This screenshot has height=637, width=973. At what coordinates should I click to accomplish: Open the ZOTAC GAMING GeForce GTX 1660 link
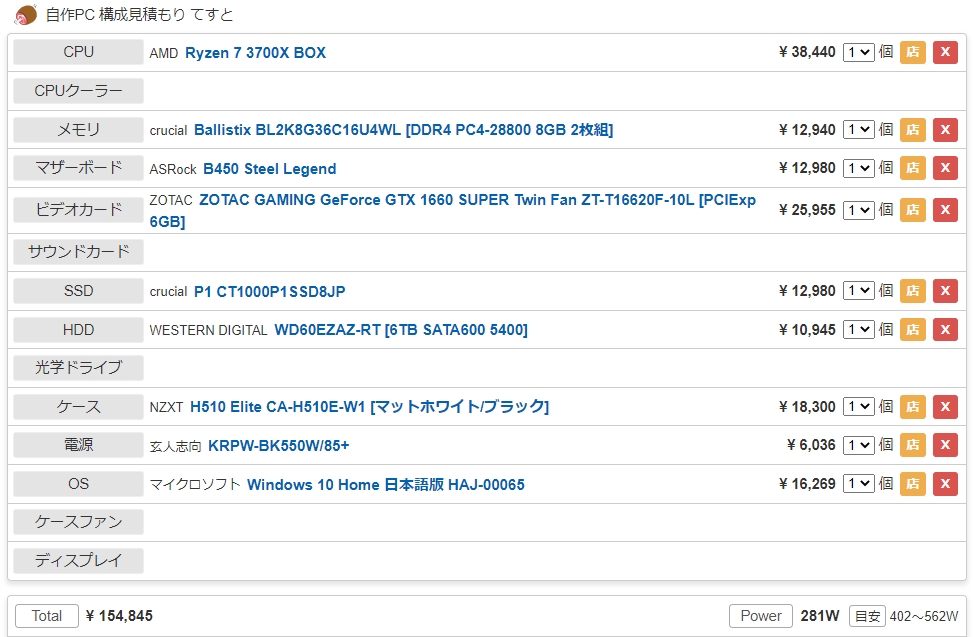(452, 210)
